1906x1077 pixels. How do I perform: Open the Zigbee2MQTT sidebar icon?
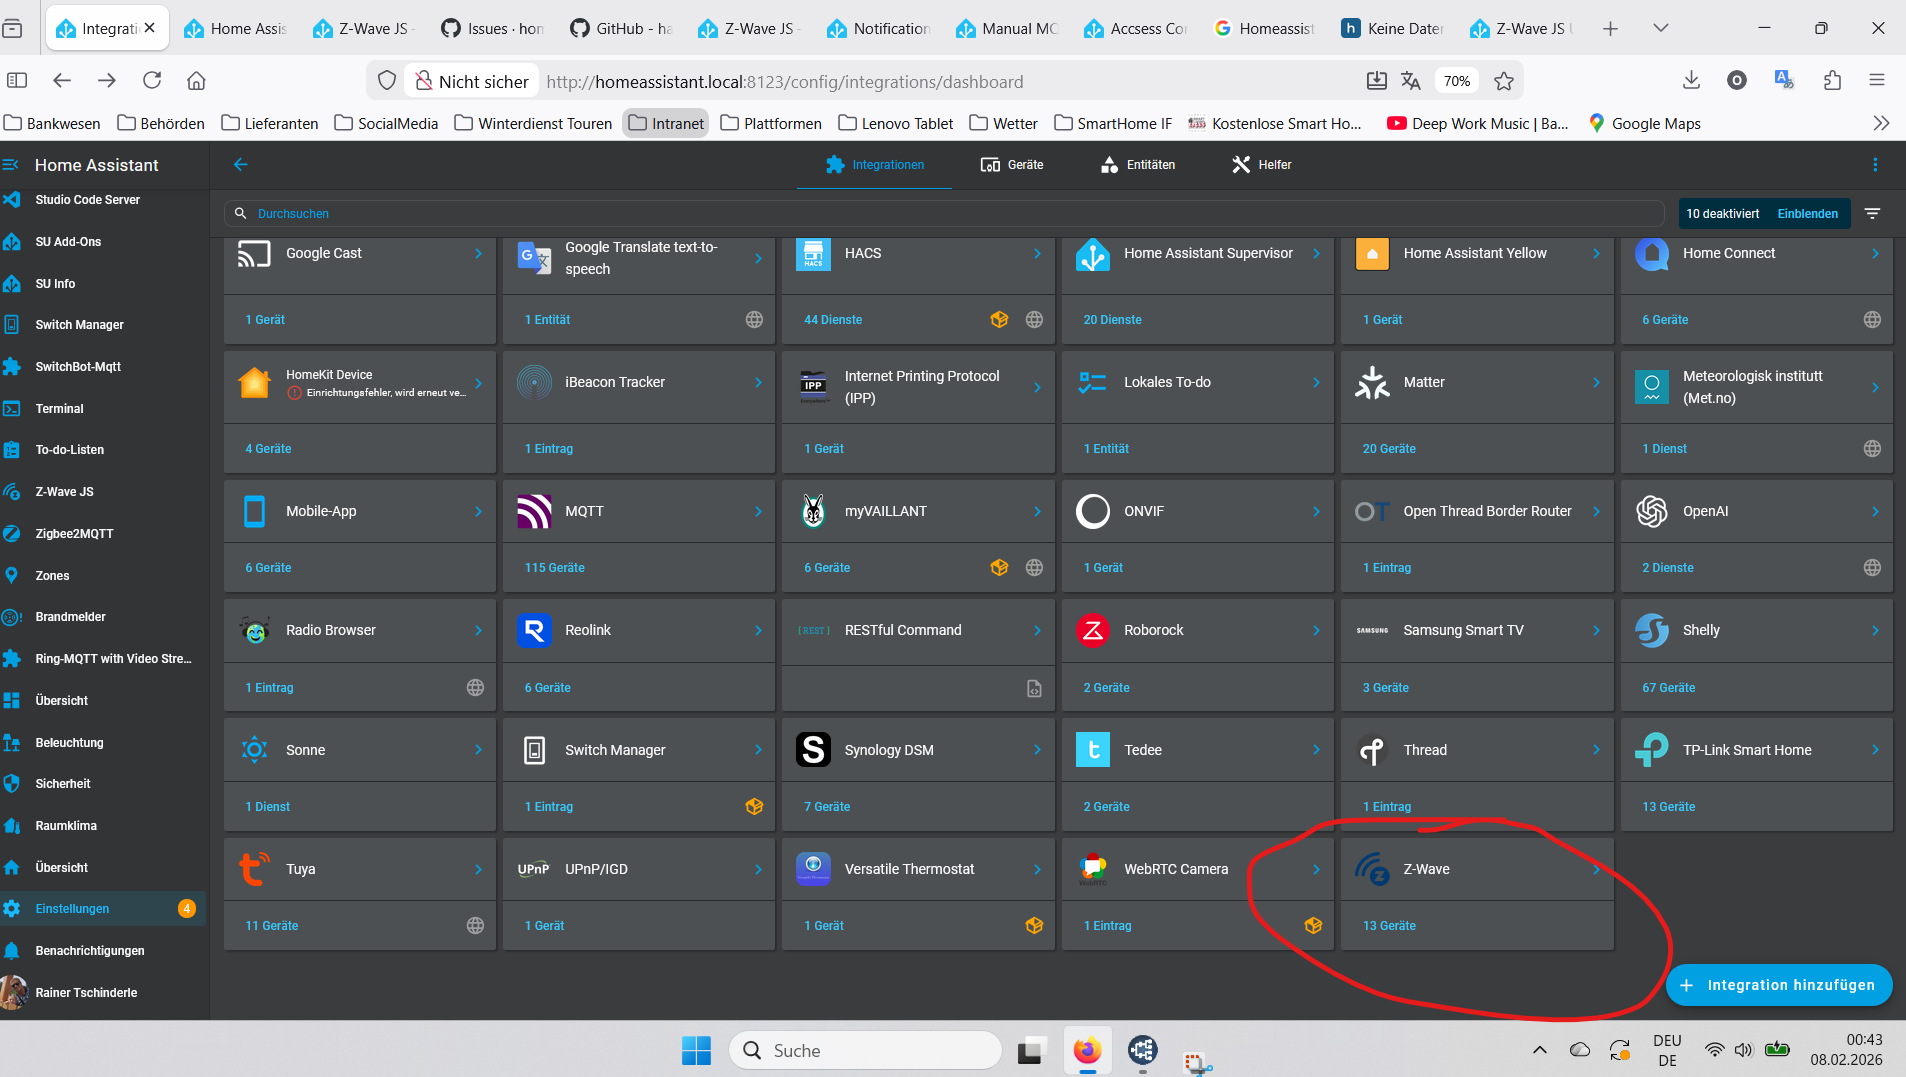coord(12,534)
